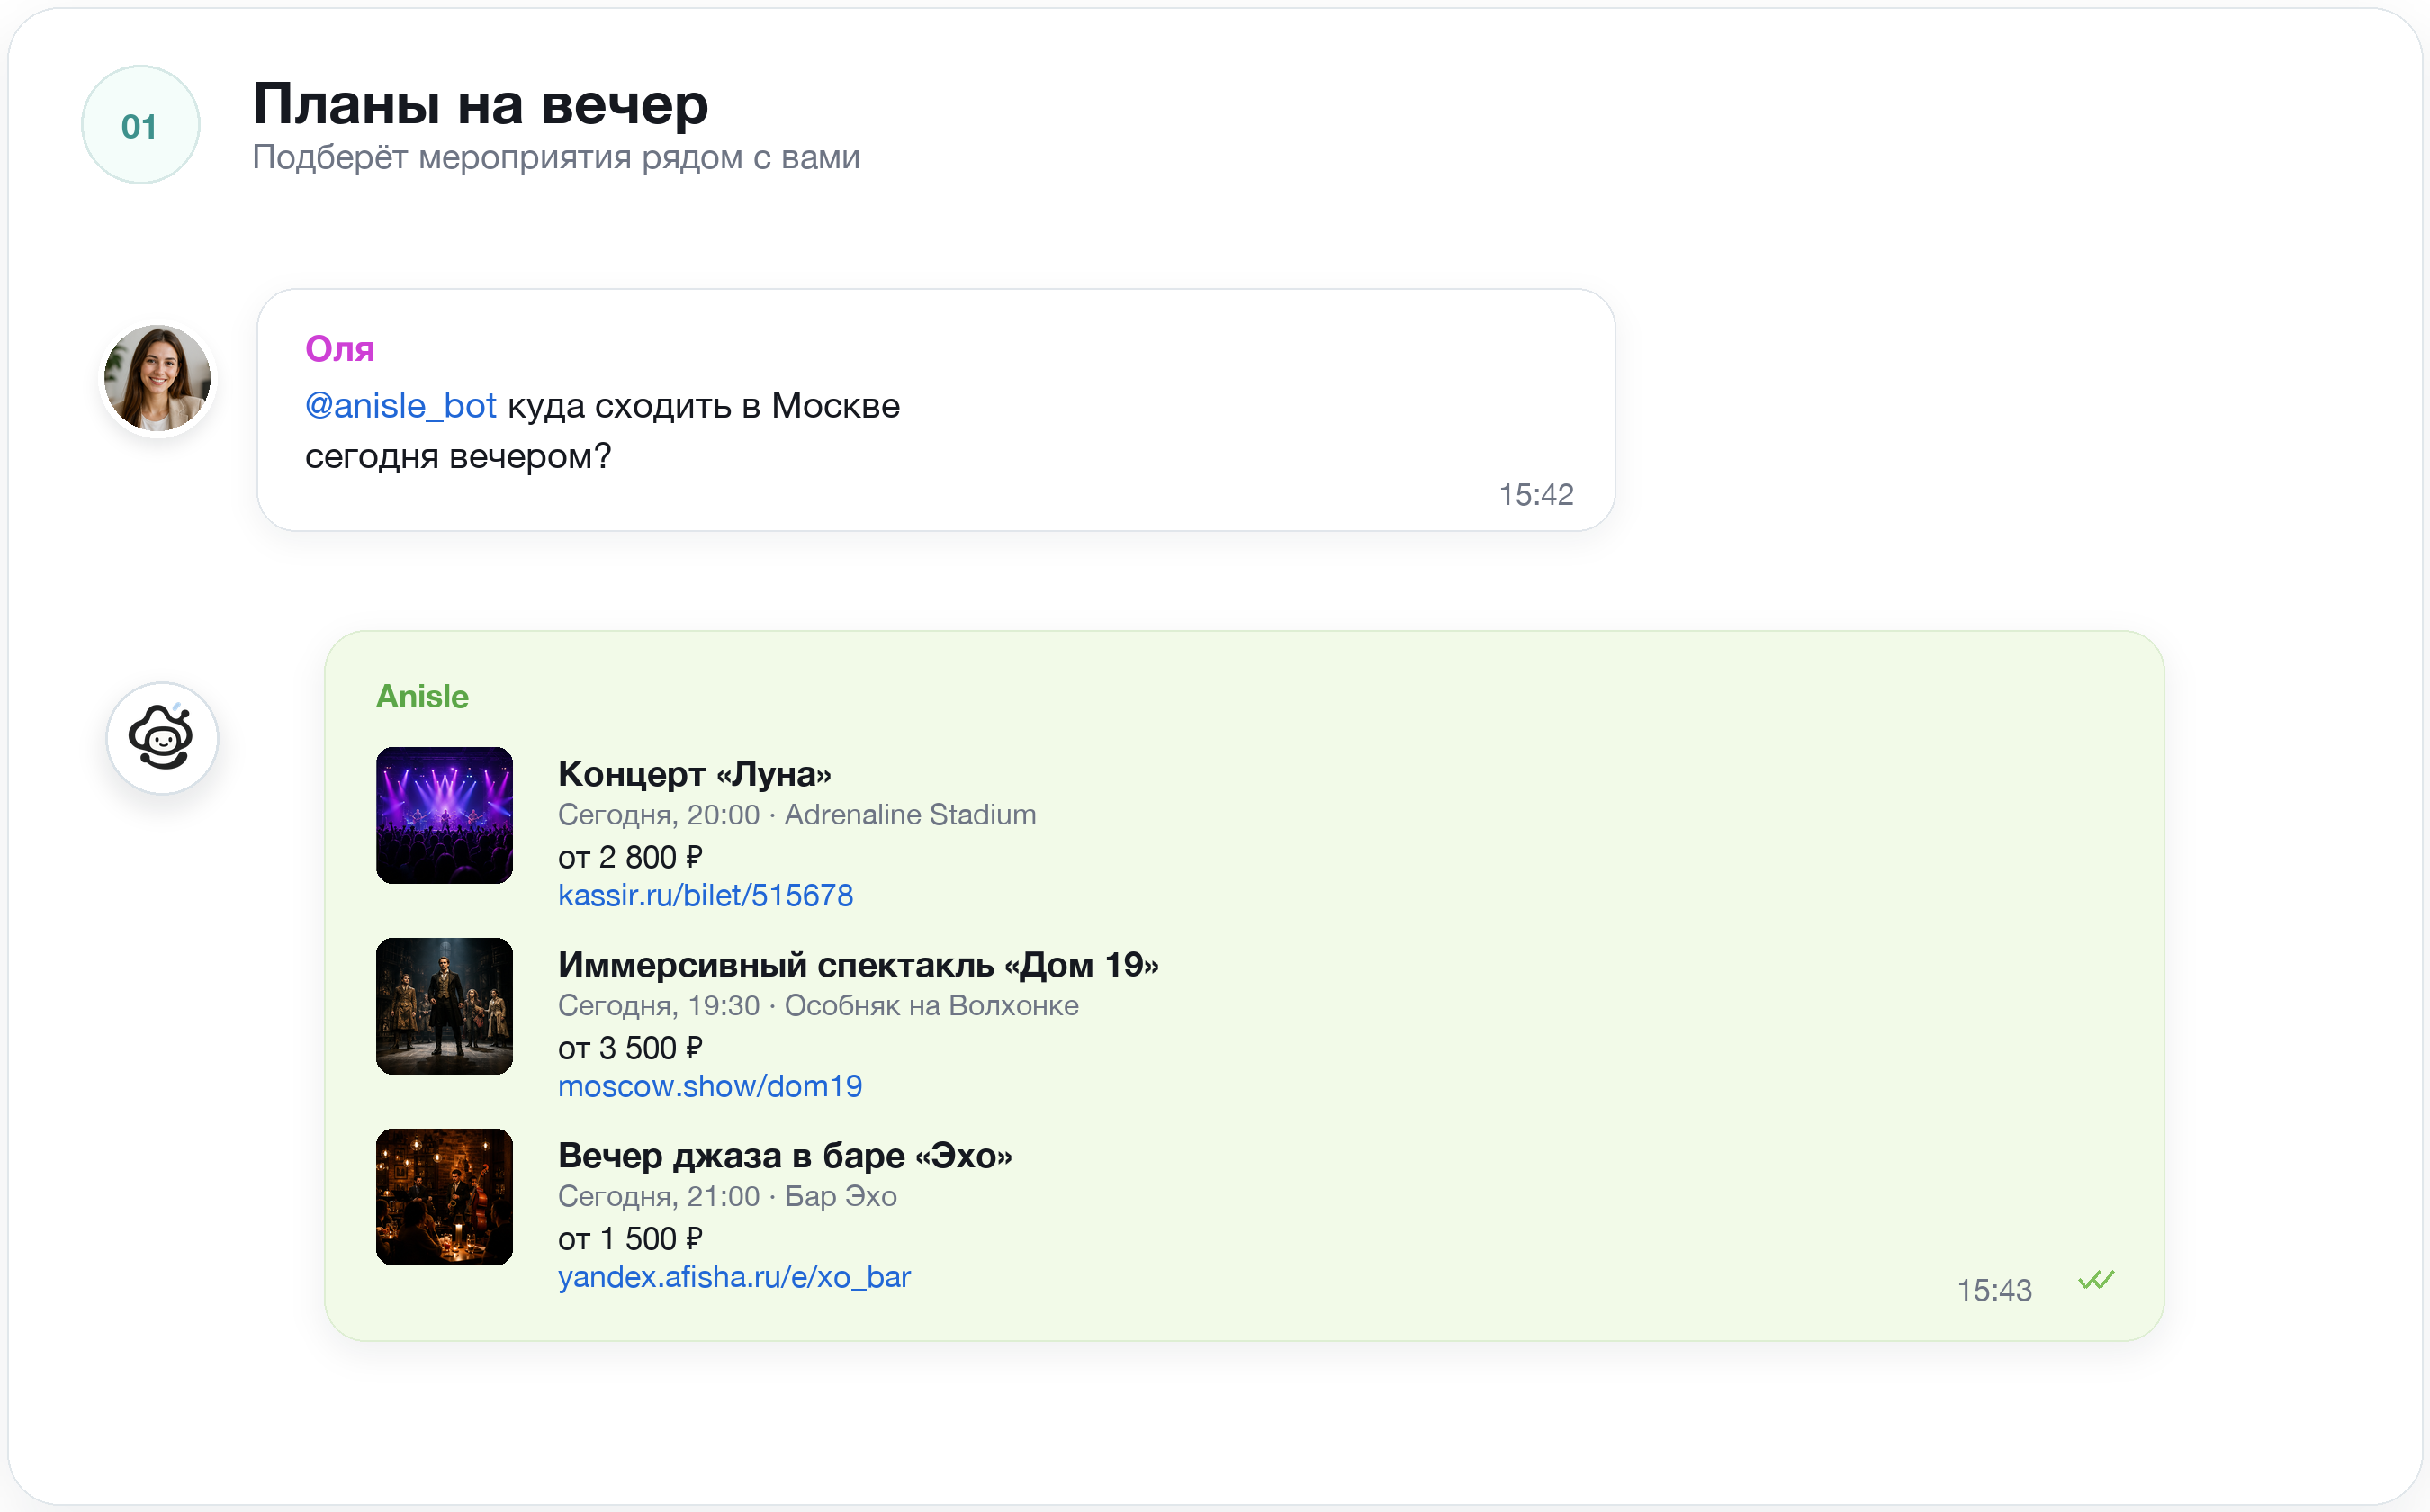2430x1512 pixels.
Task: Open the @anisle_bot mention link
Action: click(x=400, y=406)
